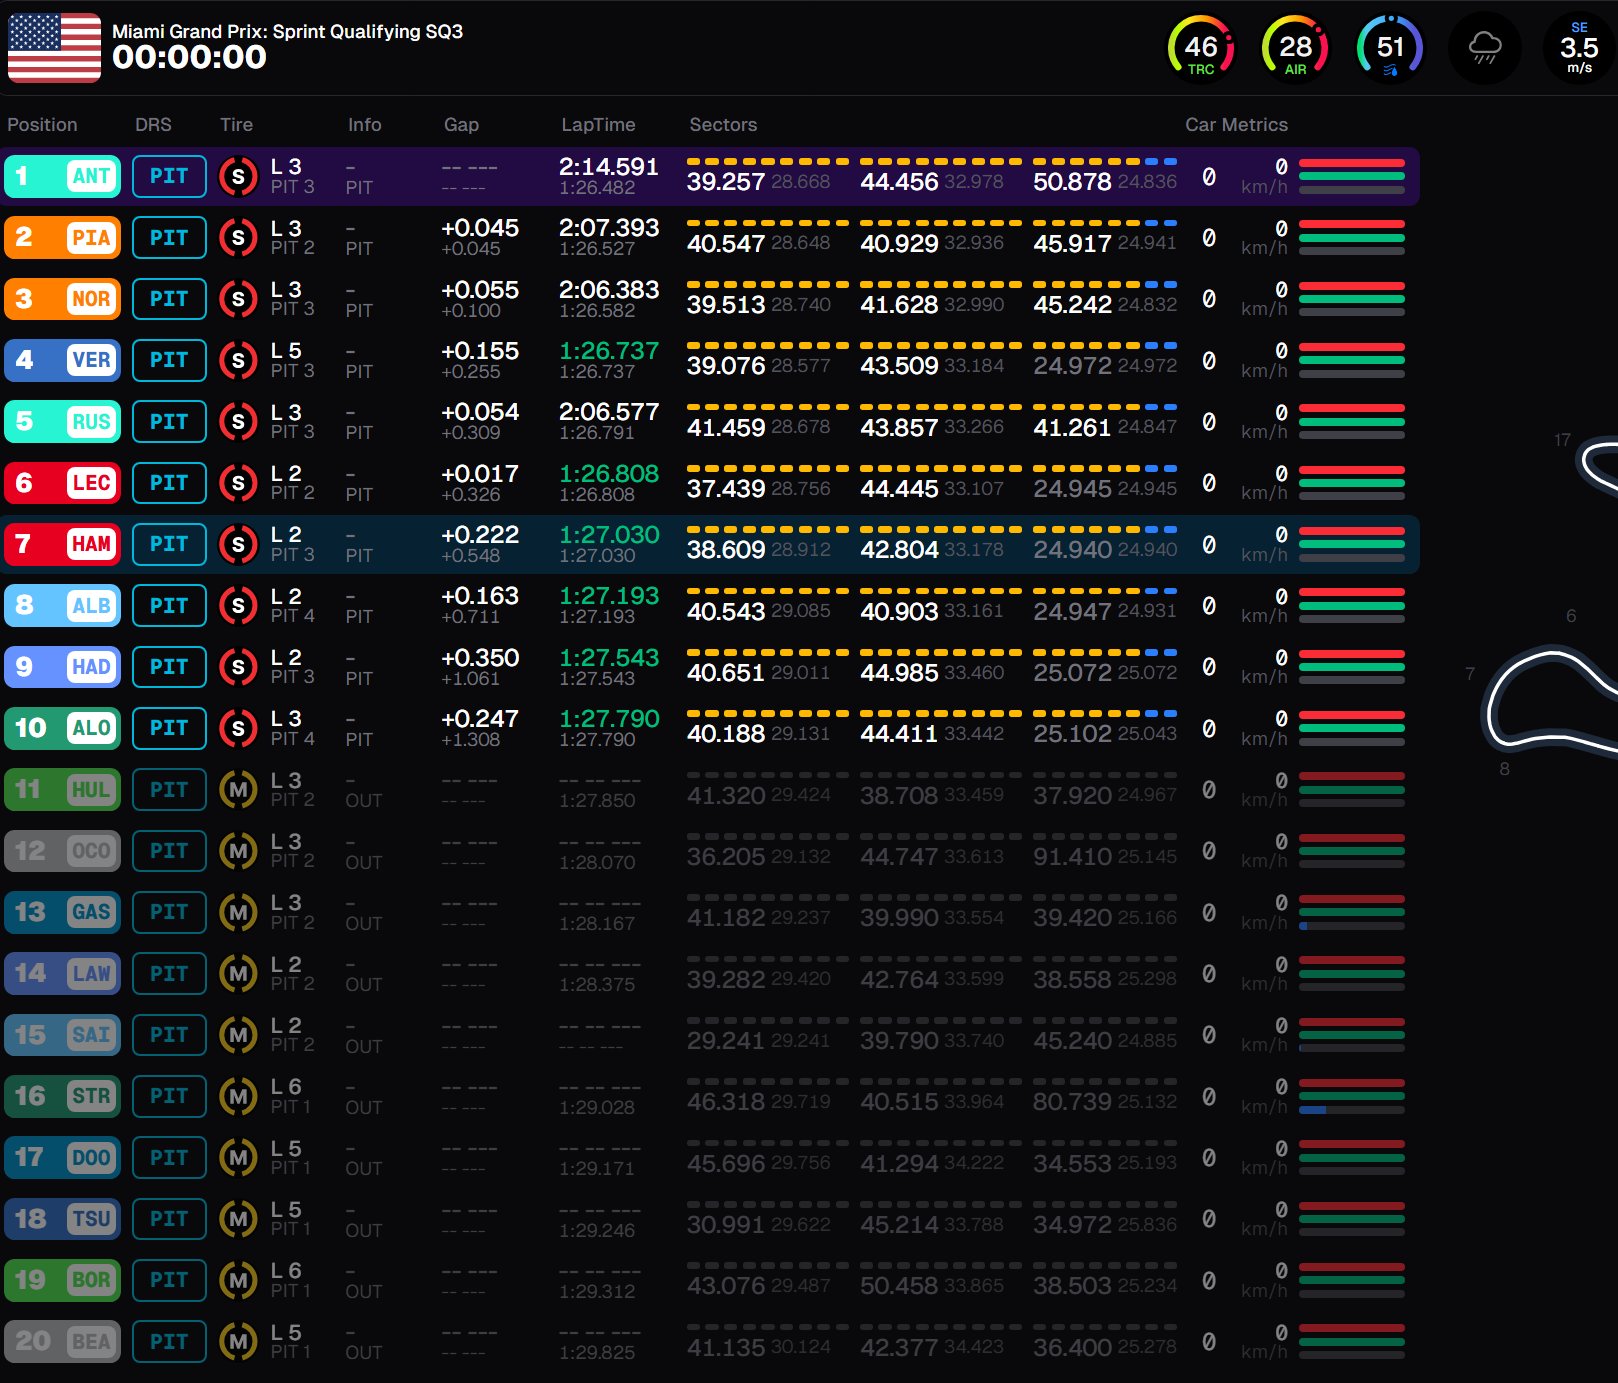Image resolution: width=1618 pixels, height=1383 pixels.
Task: Click the car metric bars for GAS
Action: [1352, 912]
